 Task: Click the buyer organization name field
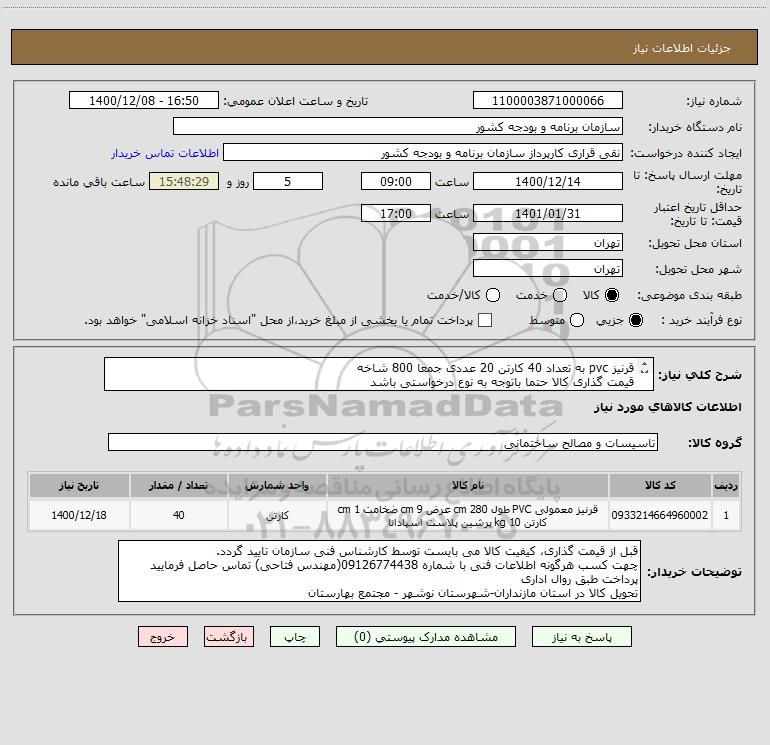[398, 127]
